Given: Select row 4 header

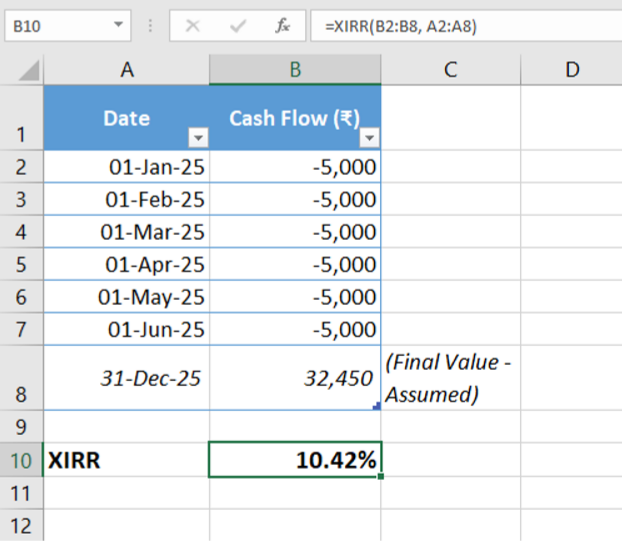Looking at the screenshot, I should pos(21,232).
